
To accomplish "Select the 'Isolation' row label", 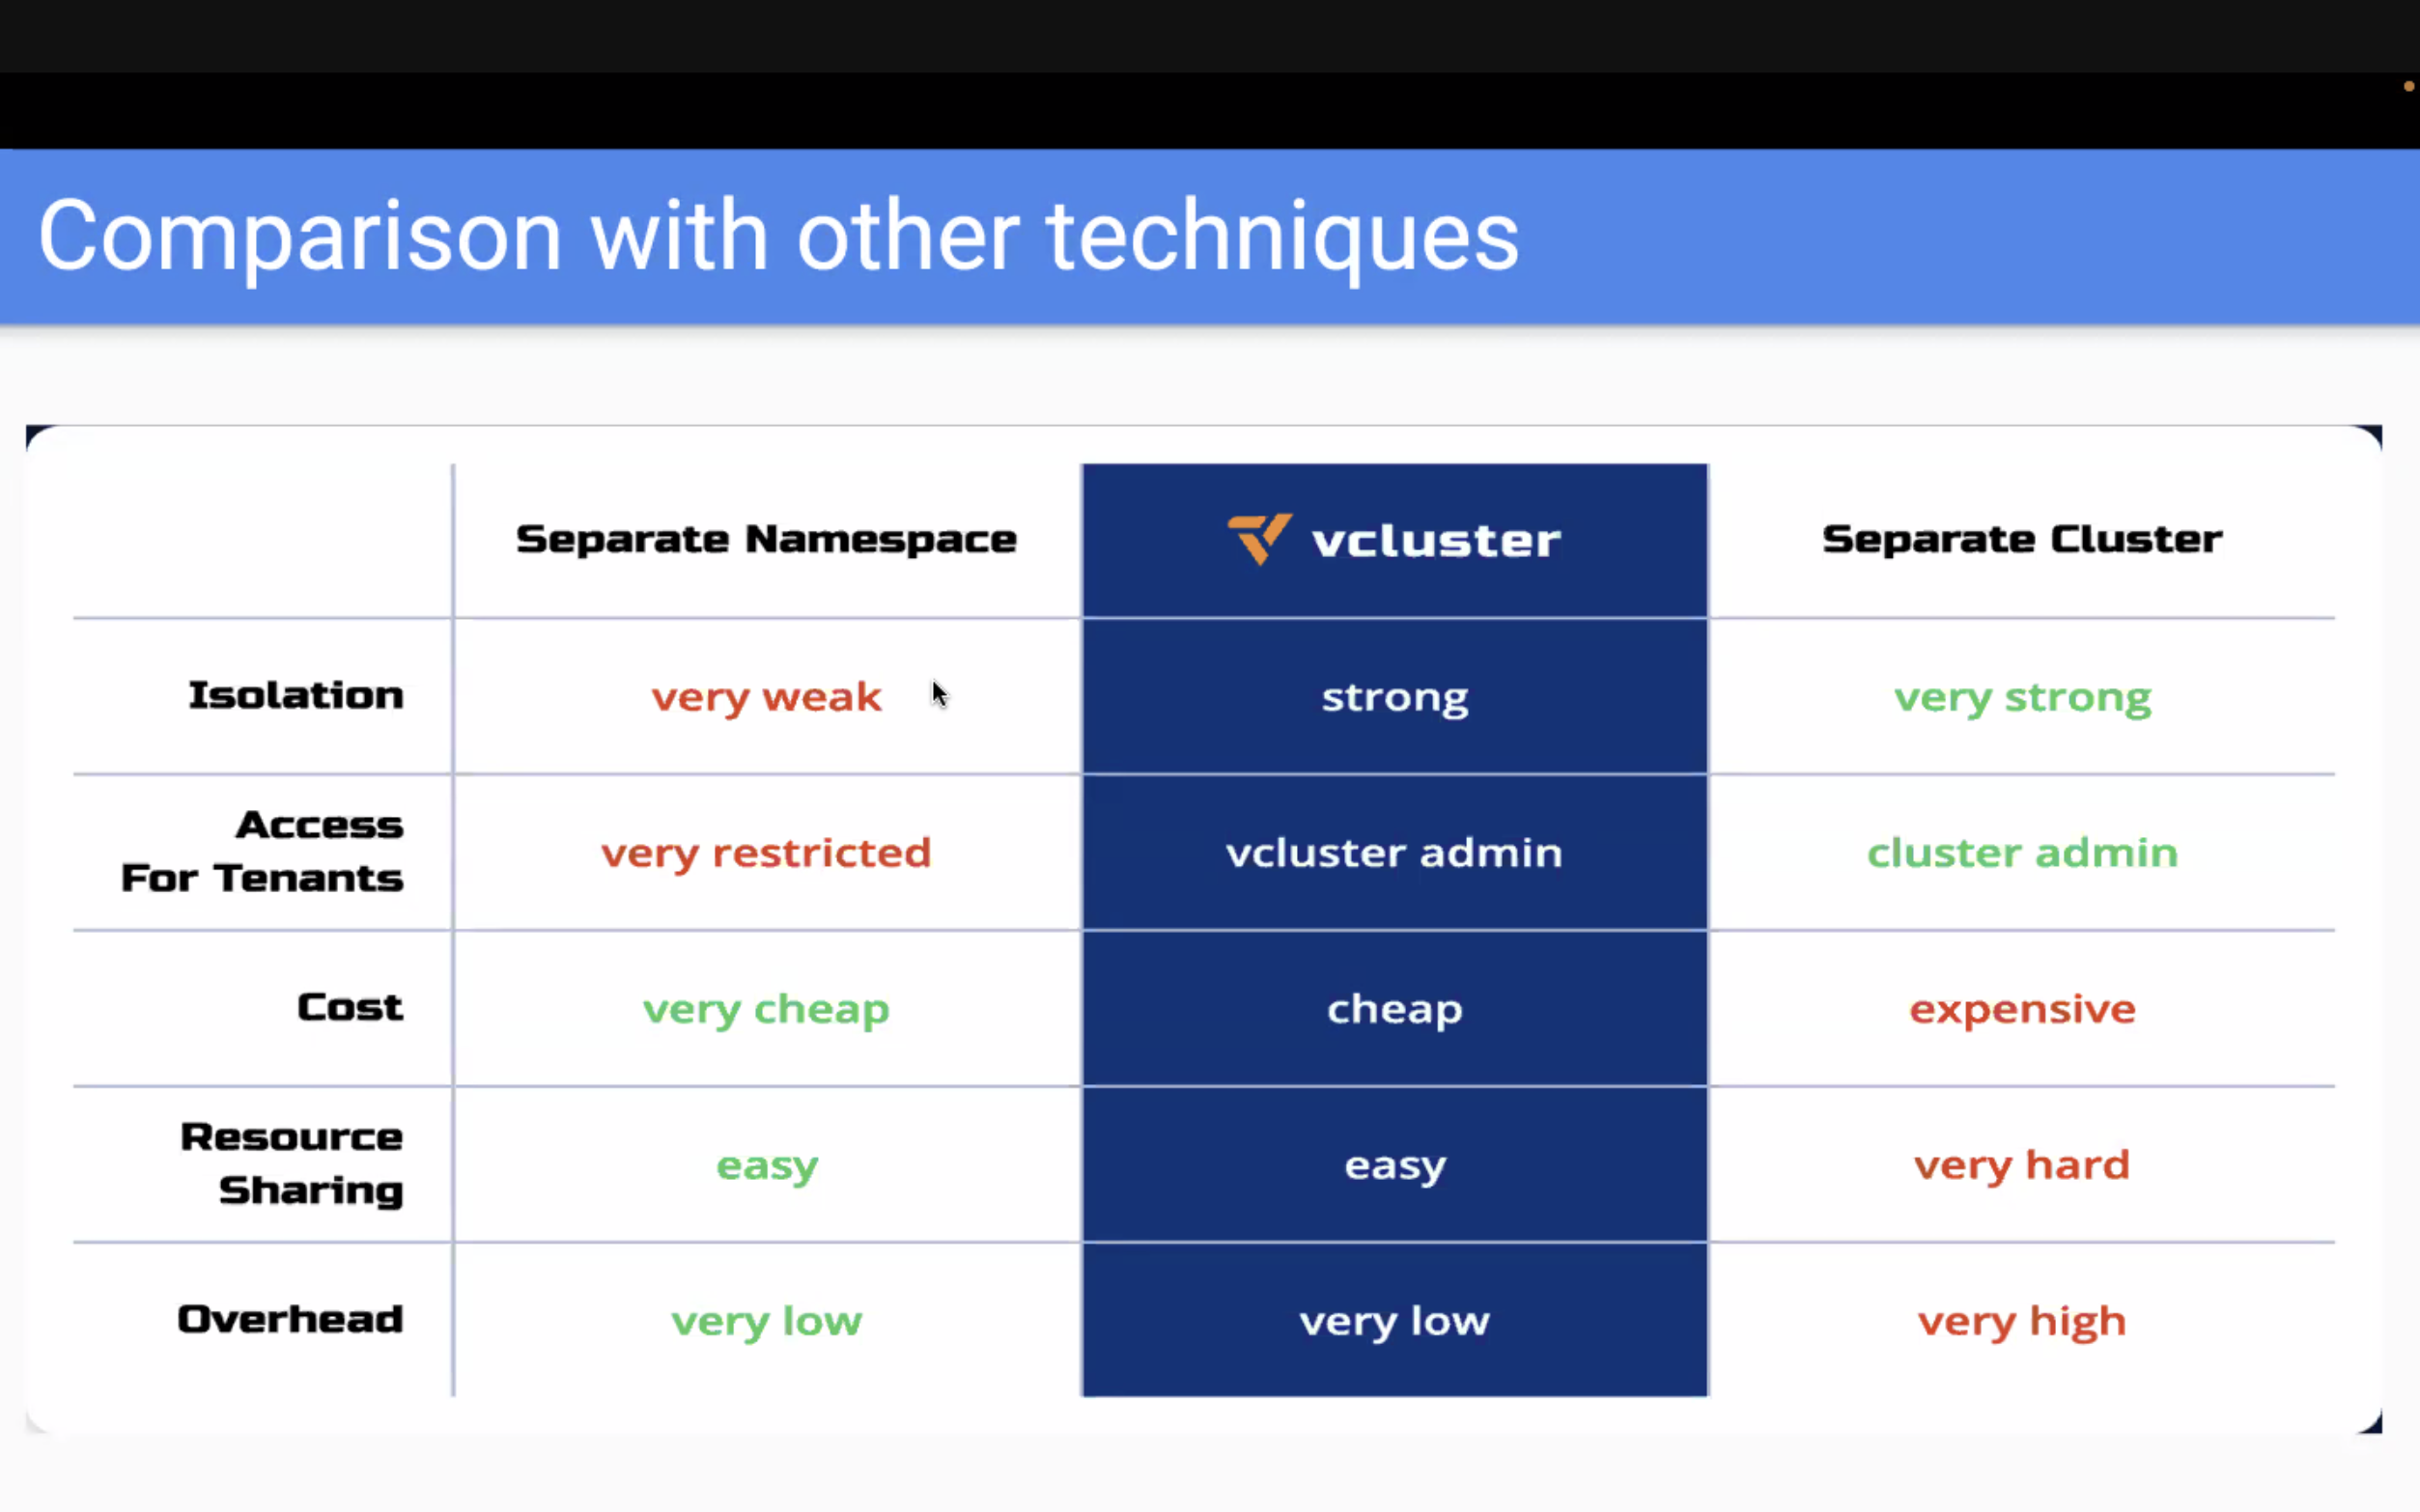I will 296,695.
